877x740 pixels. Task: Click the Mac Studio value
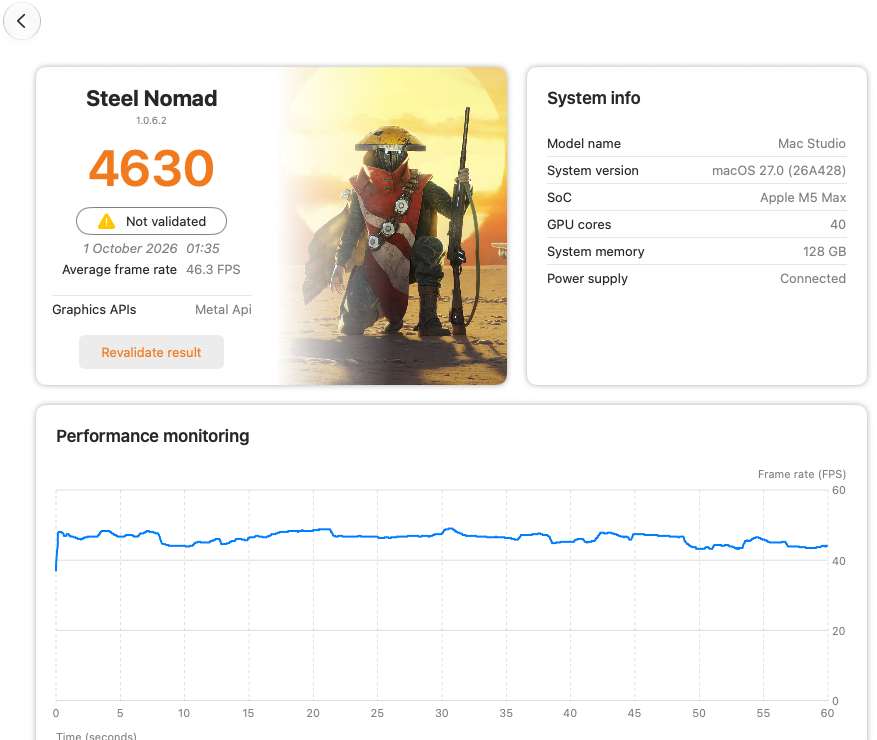pos(812,144)
